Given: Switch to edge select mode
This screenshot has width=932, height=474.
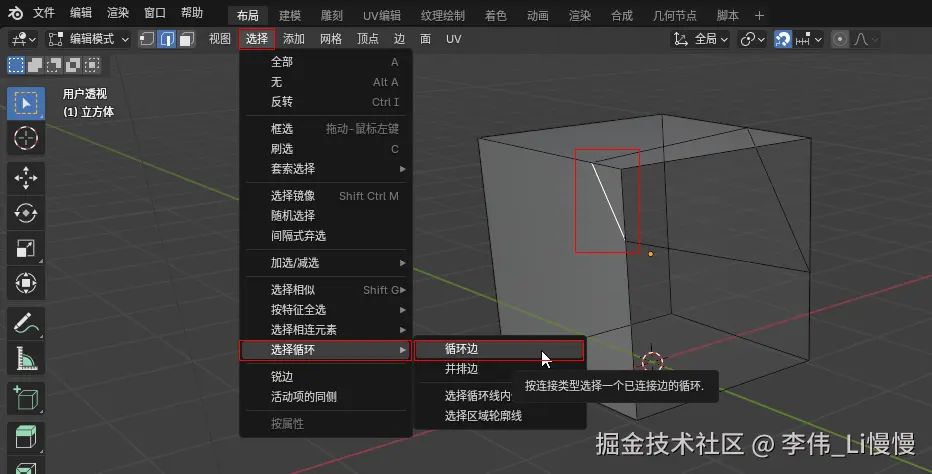Looking at the screenshot, I should 167,39.
